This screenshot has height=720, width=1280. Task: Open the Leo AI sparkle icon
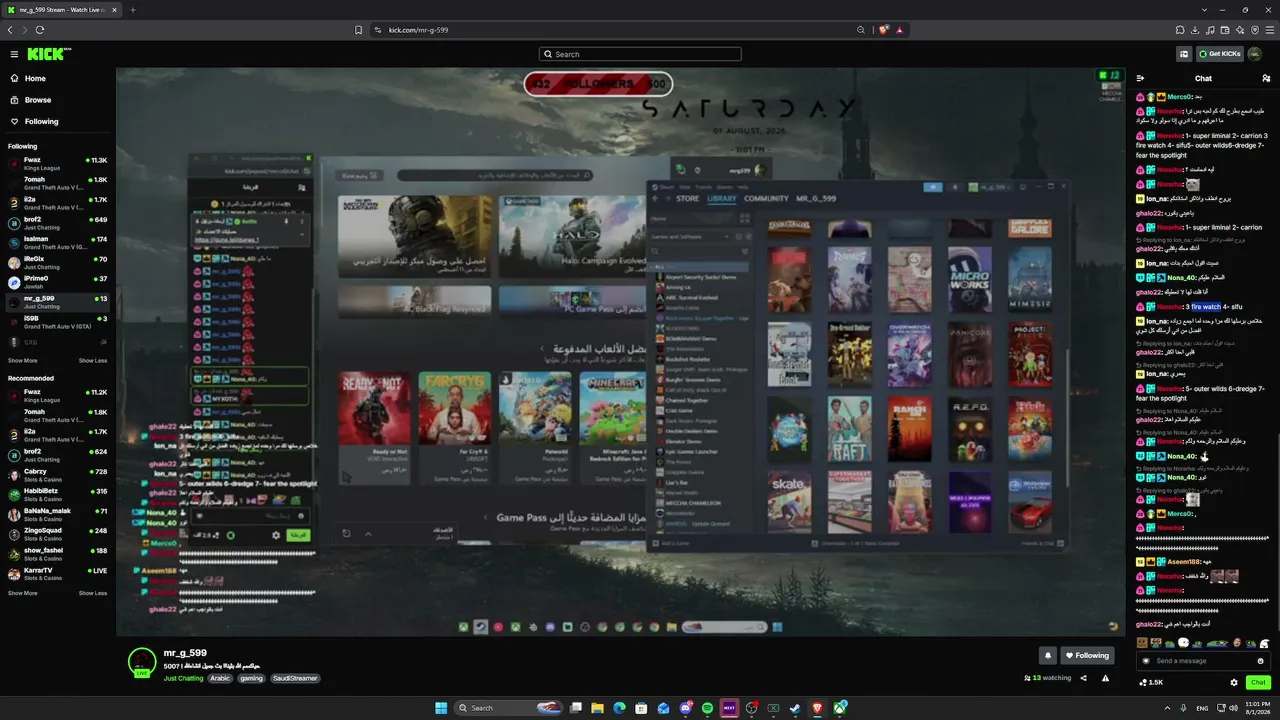coord(1240,30)
